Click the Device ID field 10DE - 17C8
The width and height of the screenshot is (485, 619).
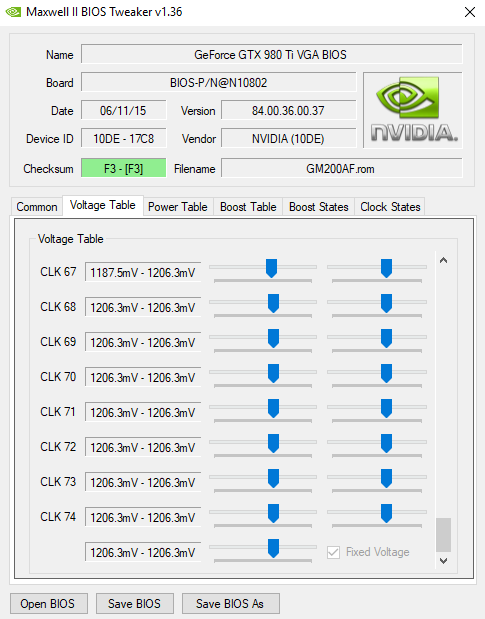(124, 138)
